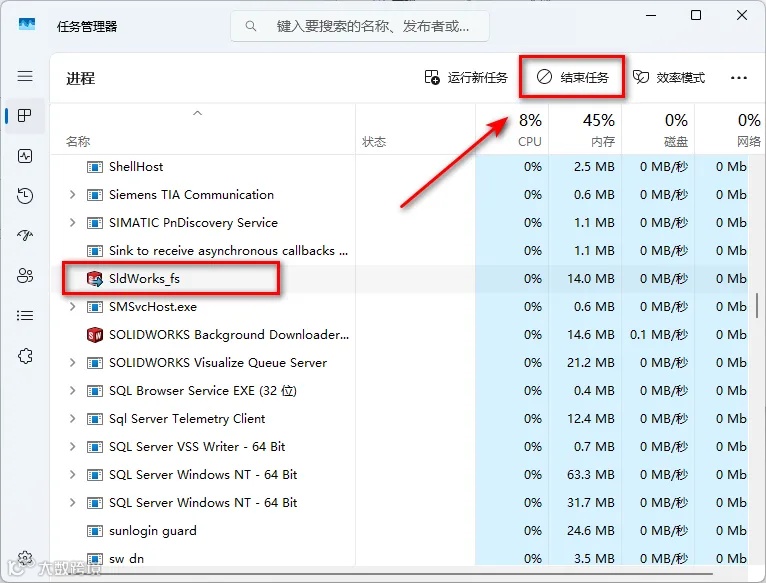Open Users icon in sidebar
This screenshot has width=766, height=583.
[x=25, y=276]
